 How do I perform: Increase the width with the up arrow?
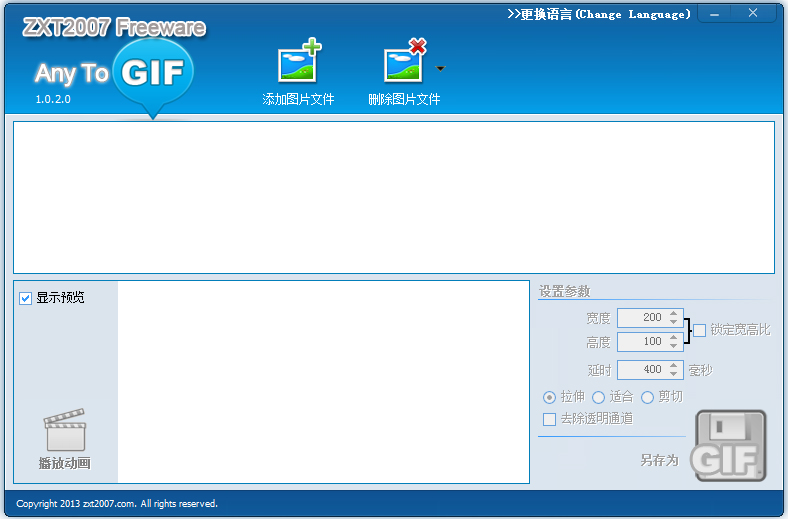[x=674, y=314]
